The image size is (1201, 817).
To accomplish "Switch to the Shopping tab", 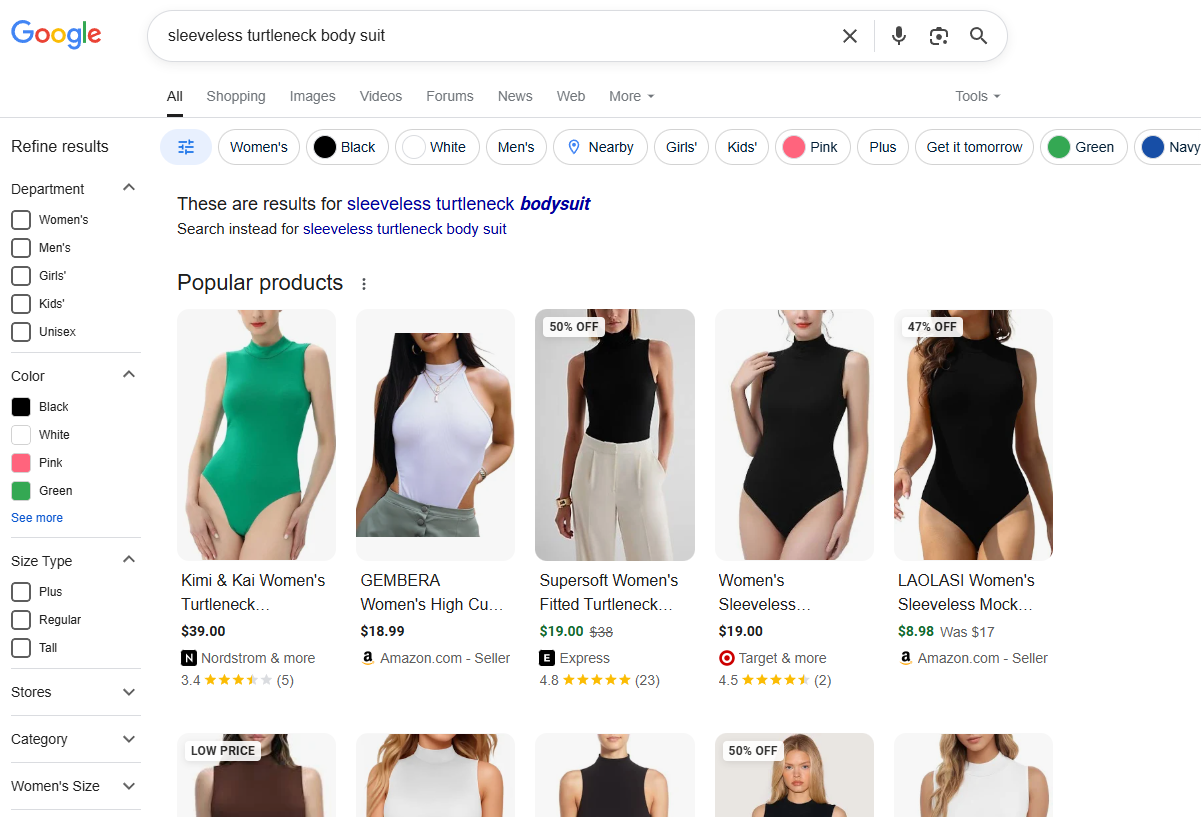I will point(236,96).
